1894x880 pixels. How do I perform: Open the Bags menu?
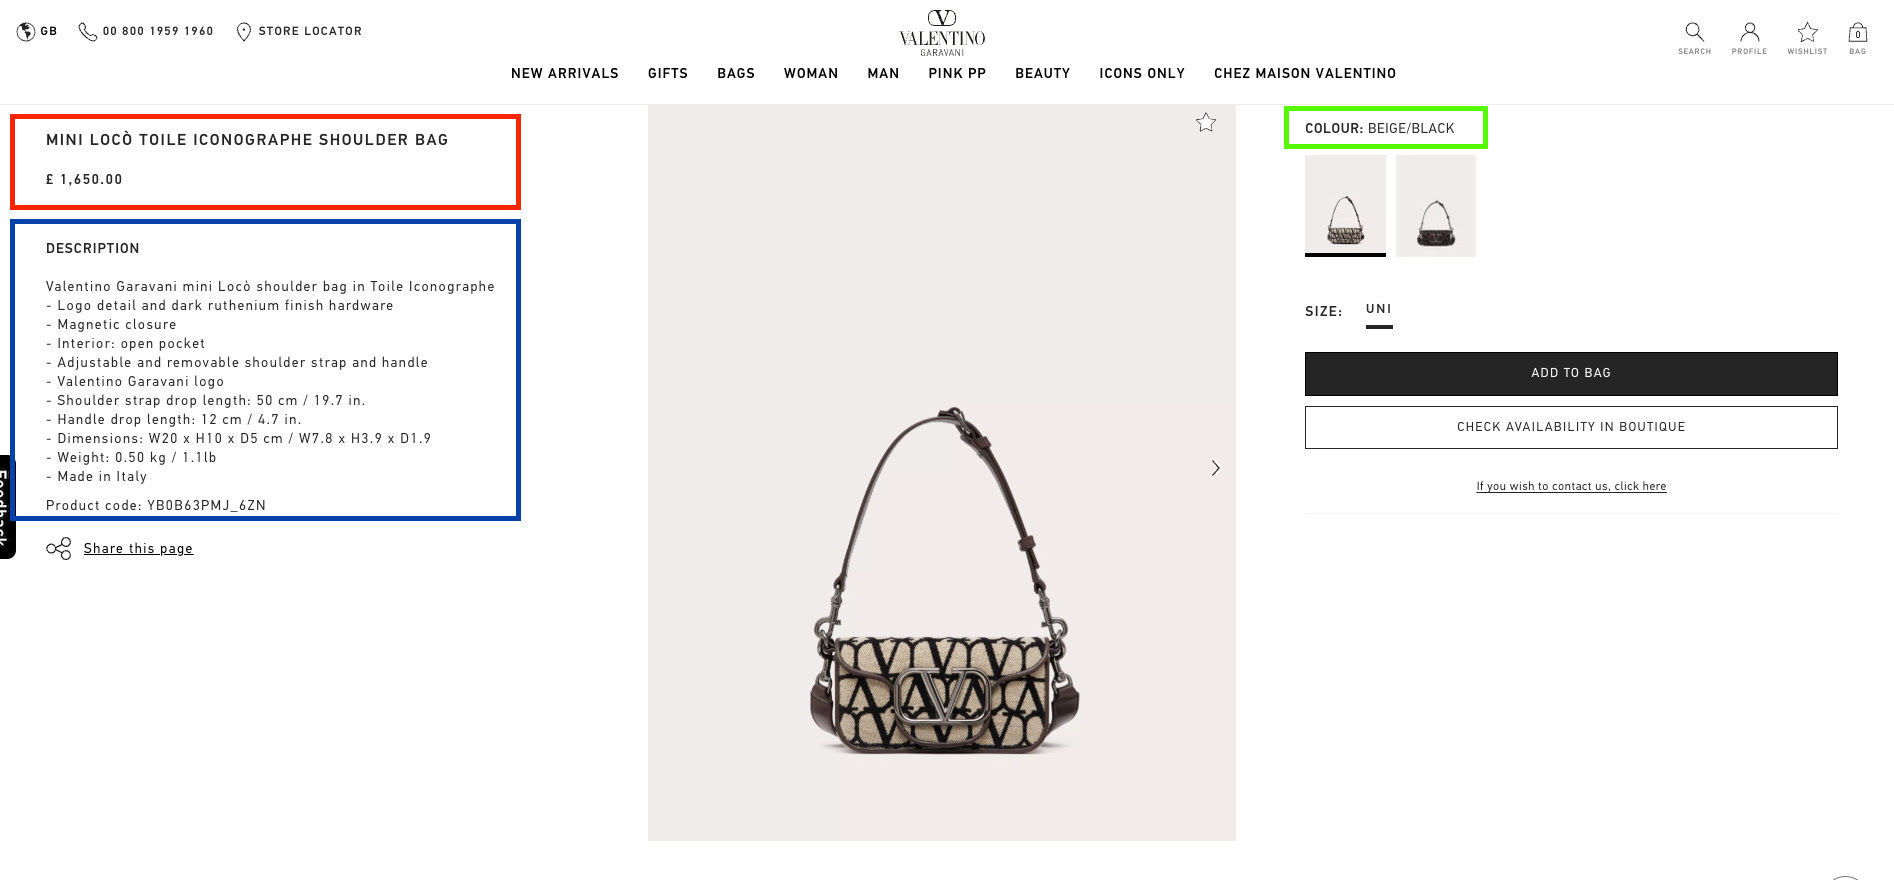pos(736,73)
